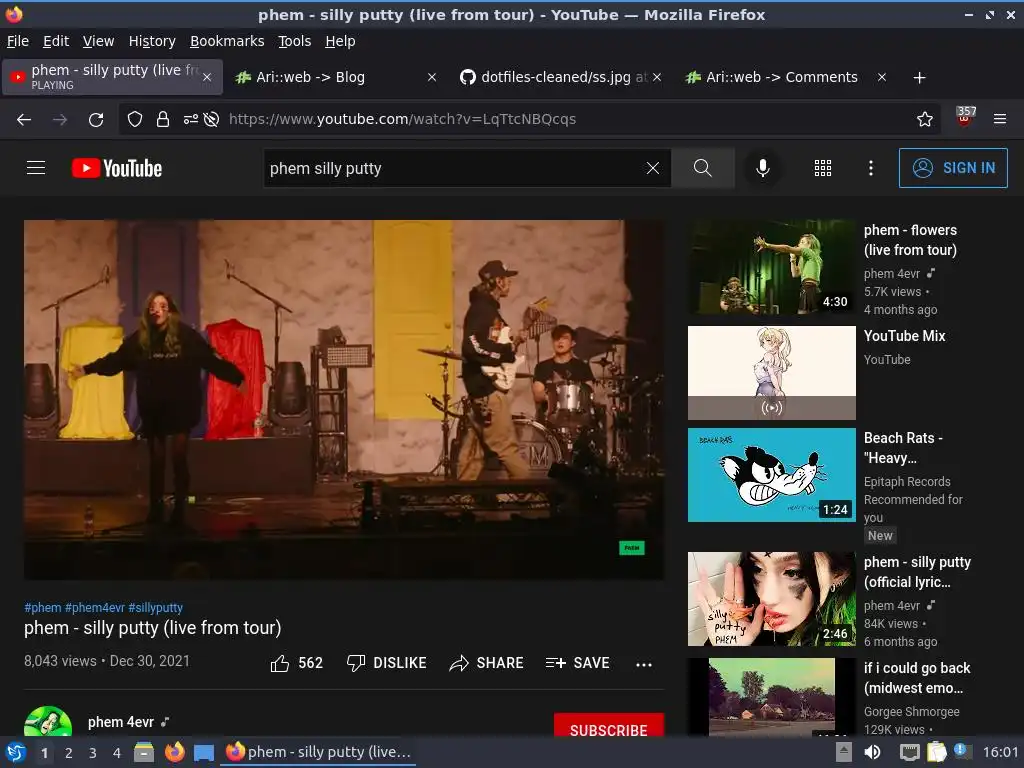Open phem 4evr channel name link
The height and width of the screenshot is (768, 1024).
coord(120,722)
